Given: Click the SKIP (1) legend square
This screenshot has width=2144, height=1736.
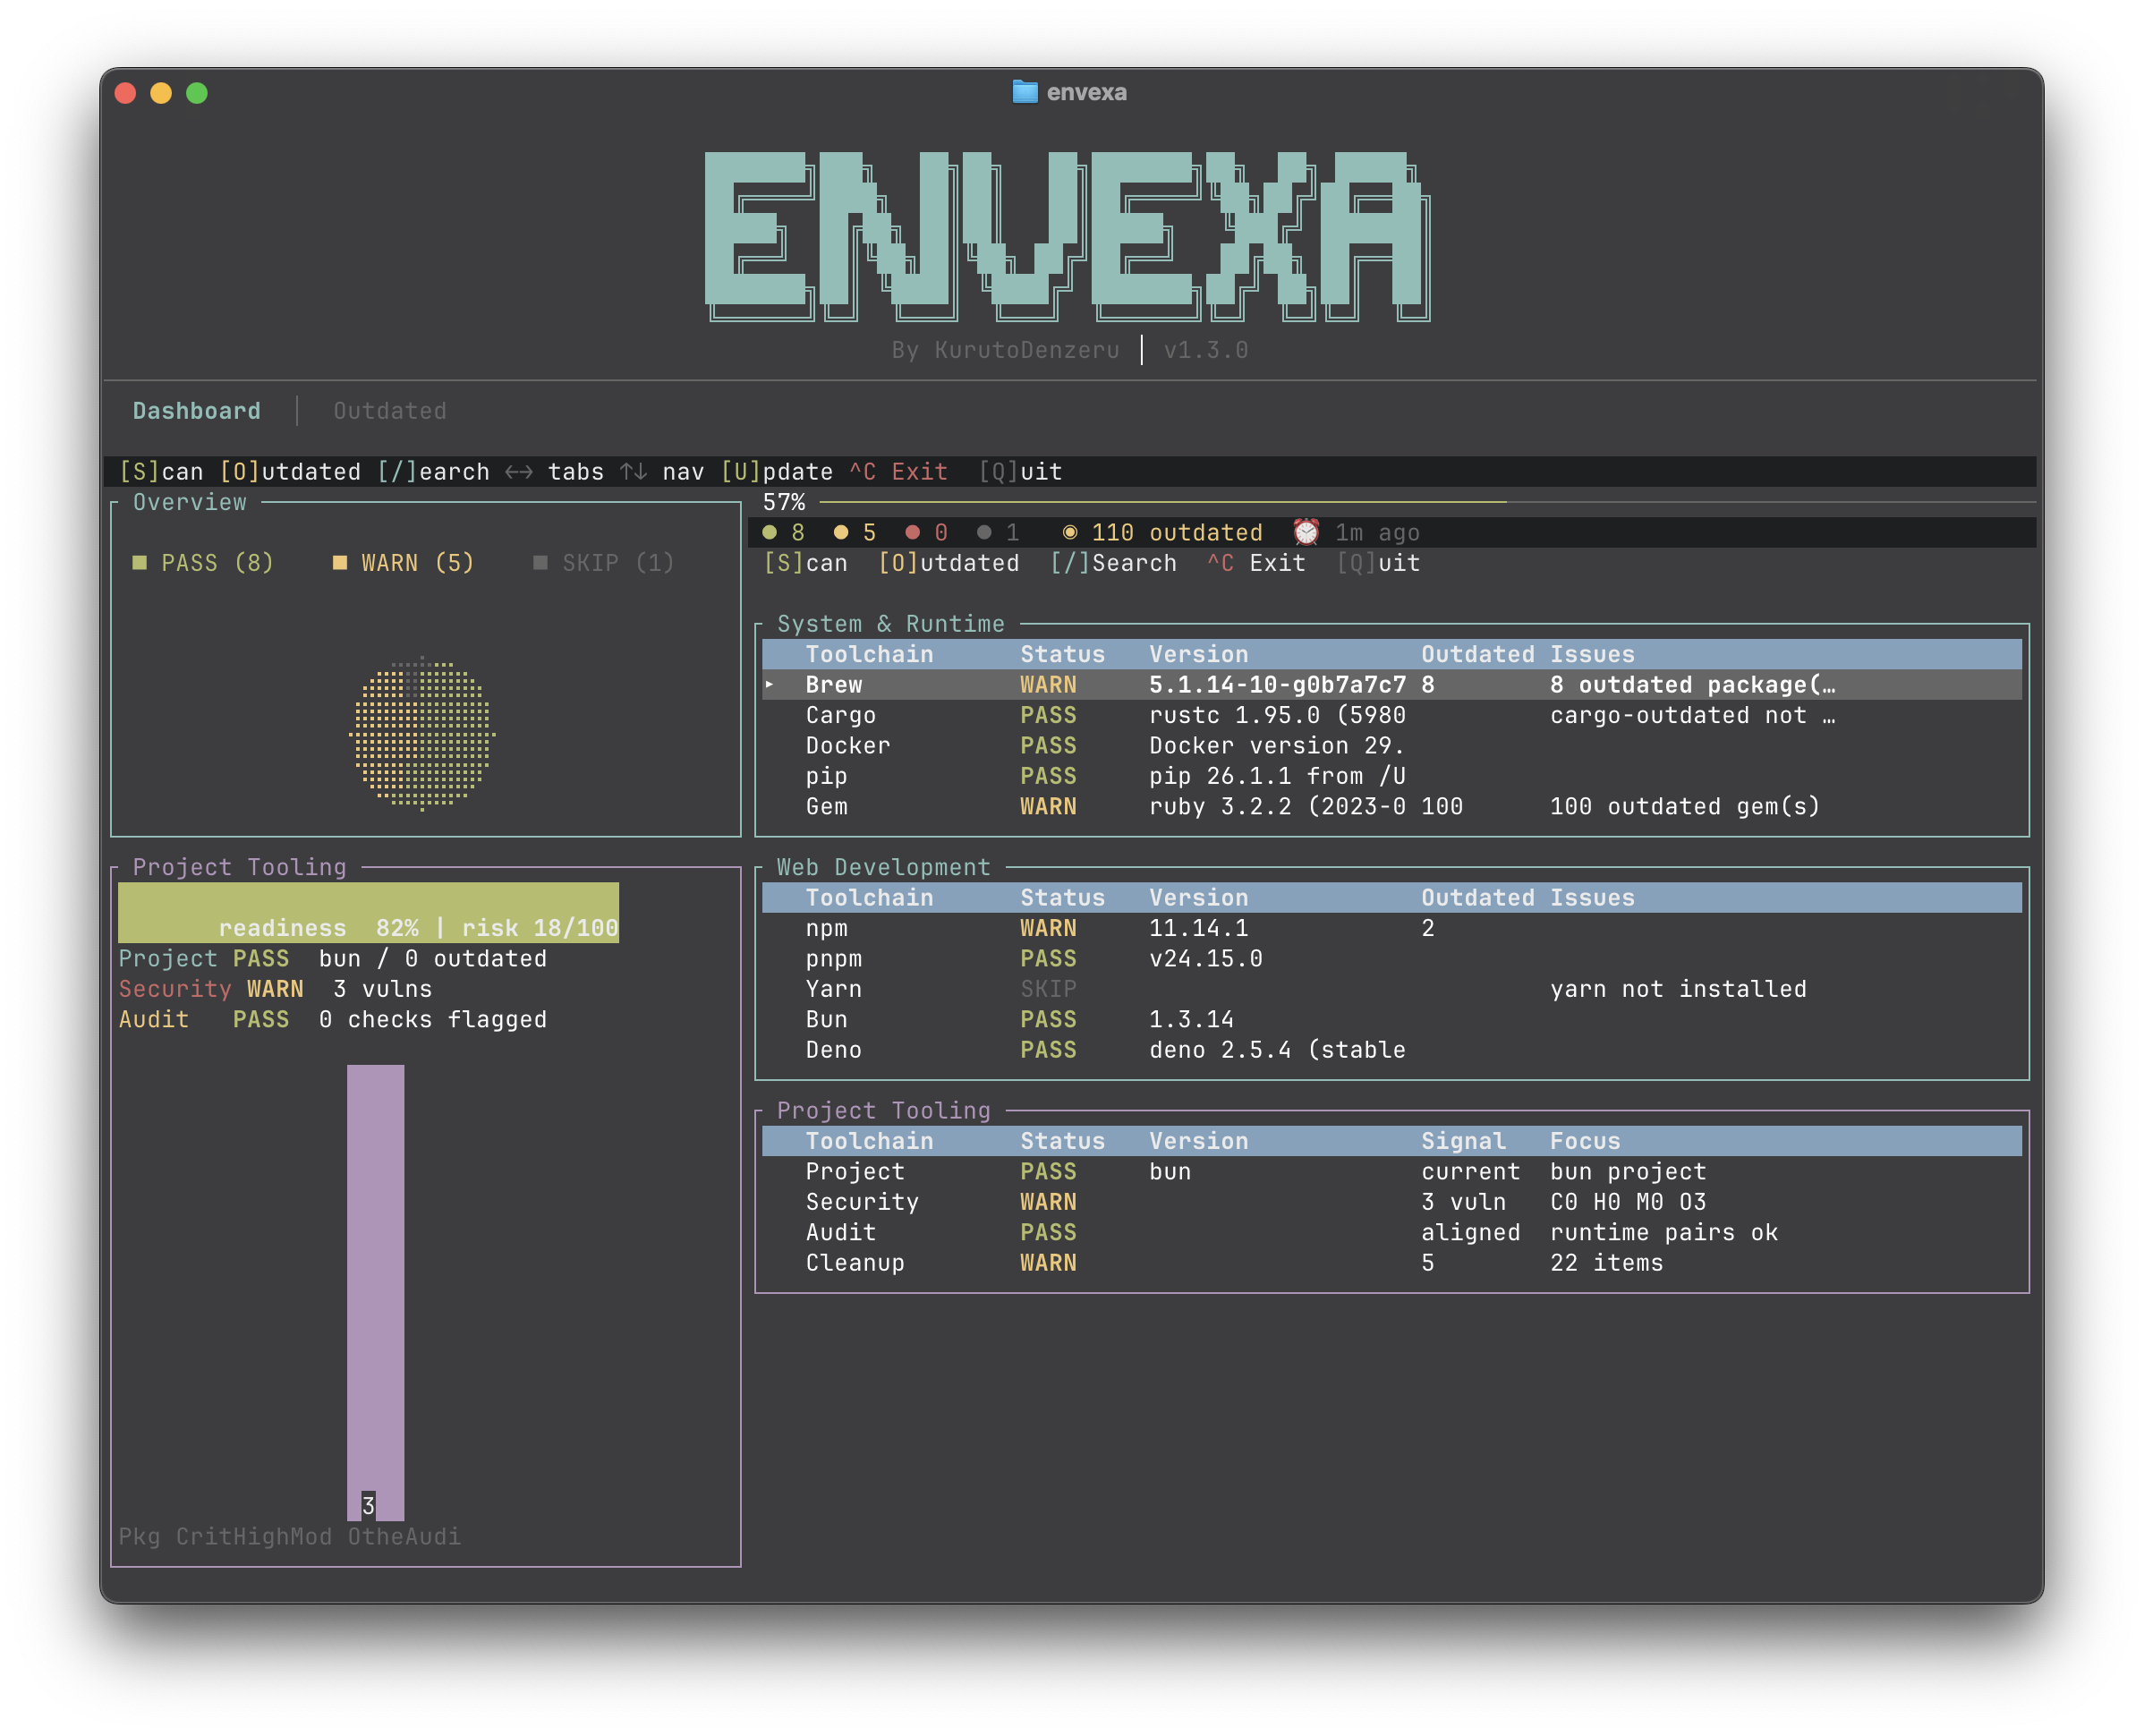Looking at the screenshot, I should click(x=540, y=563).
